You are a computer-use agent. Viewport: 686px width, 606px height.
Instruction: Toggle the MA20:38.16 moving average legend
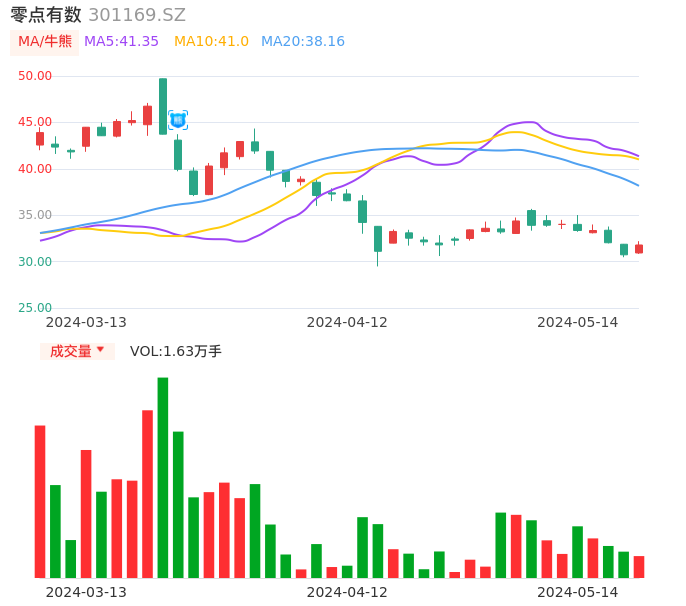point(303,42)
